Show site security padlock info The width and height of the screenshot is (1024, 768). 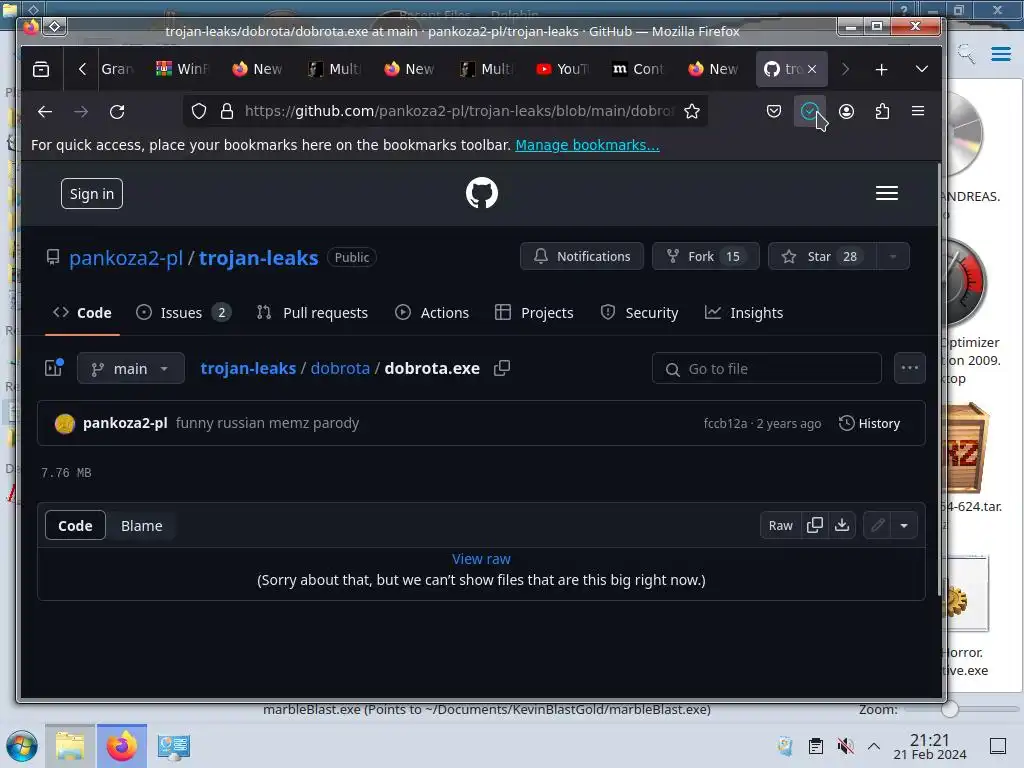click(x=227, y=112)
